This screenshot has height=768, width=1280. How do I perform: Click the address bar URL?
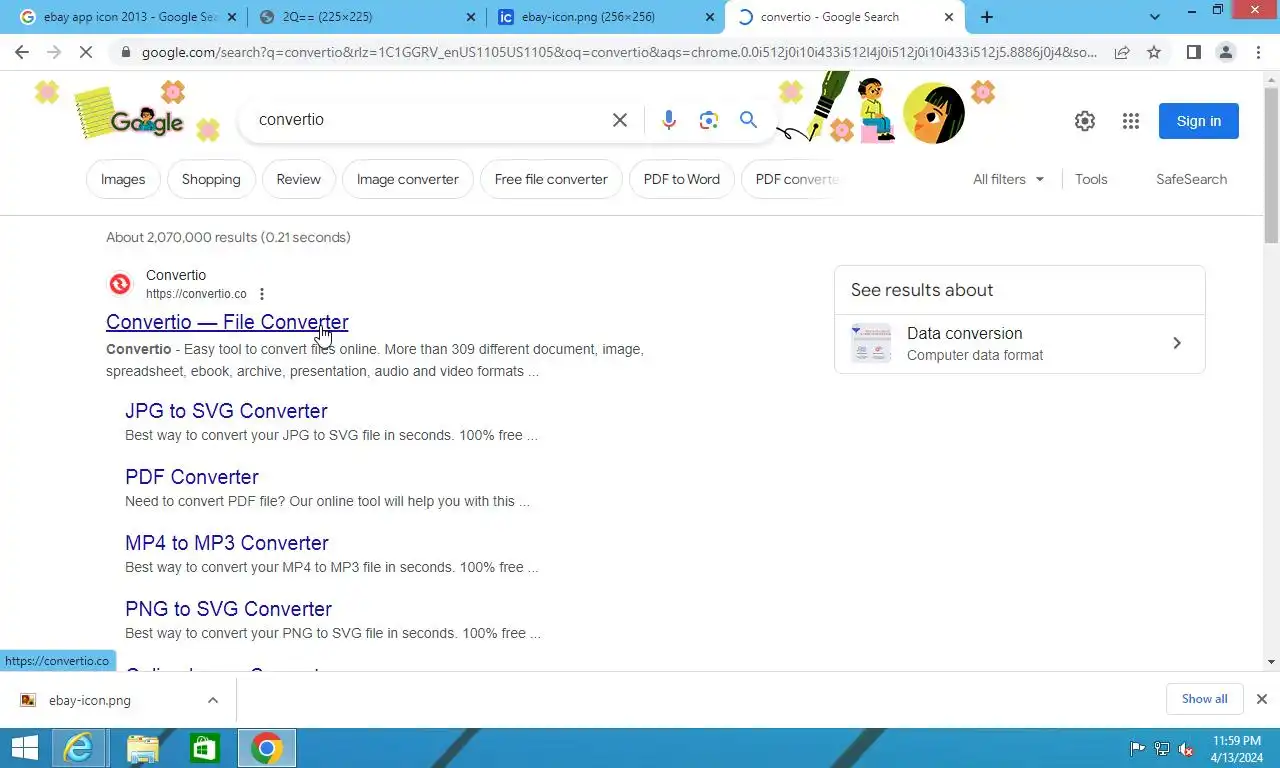[619, 52]
